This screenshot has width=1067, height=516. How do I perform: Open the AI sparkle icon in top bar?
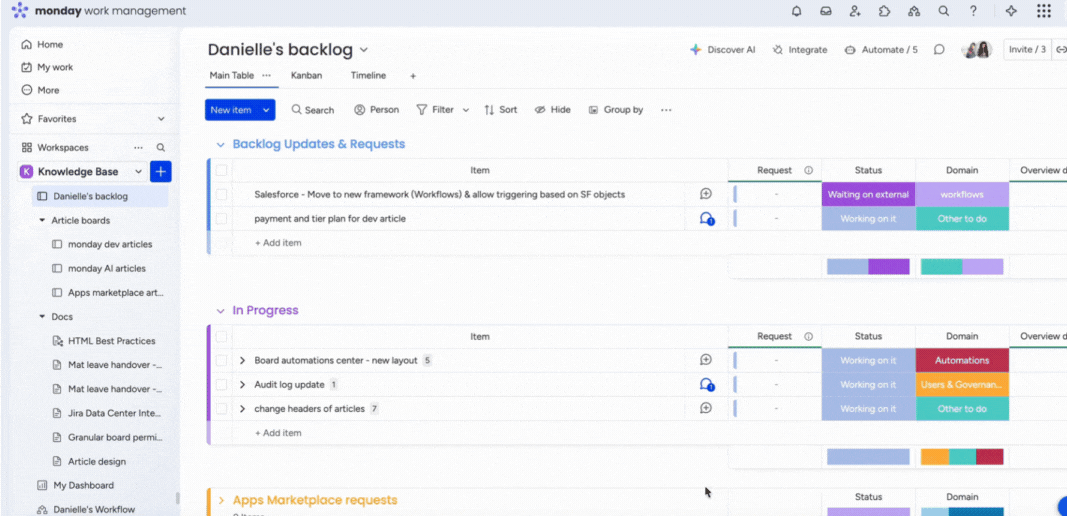click(1011, 11)
